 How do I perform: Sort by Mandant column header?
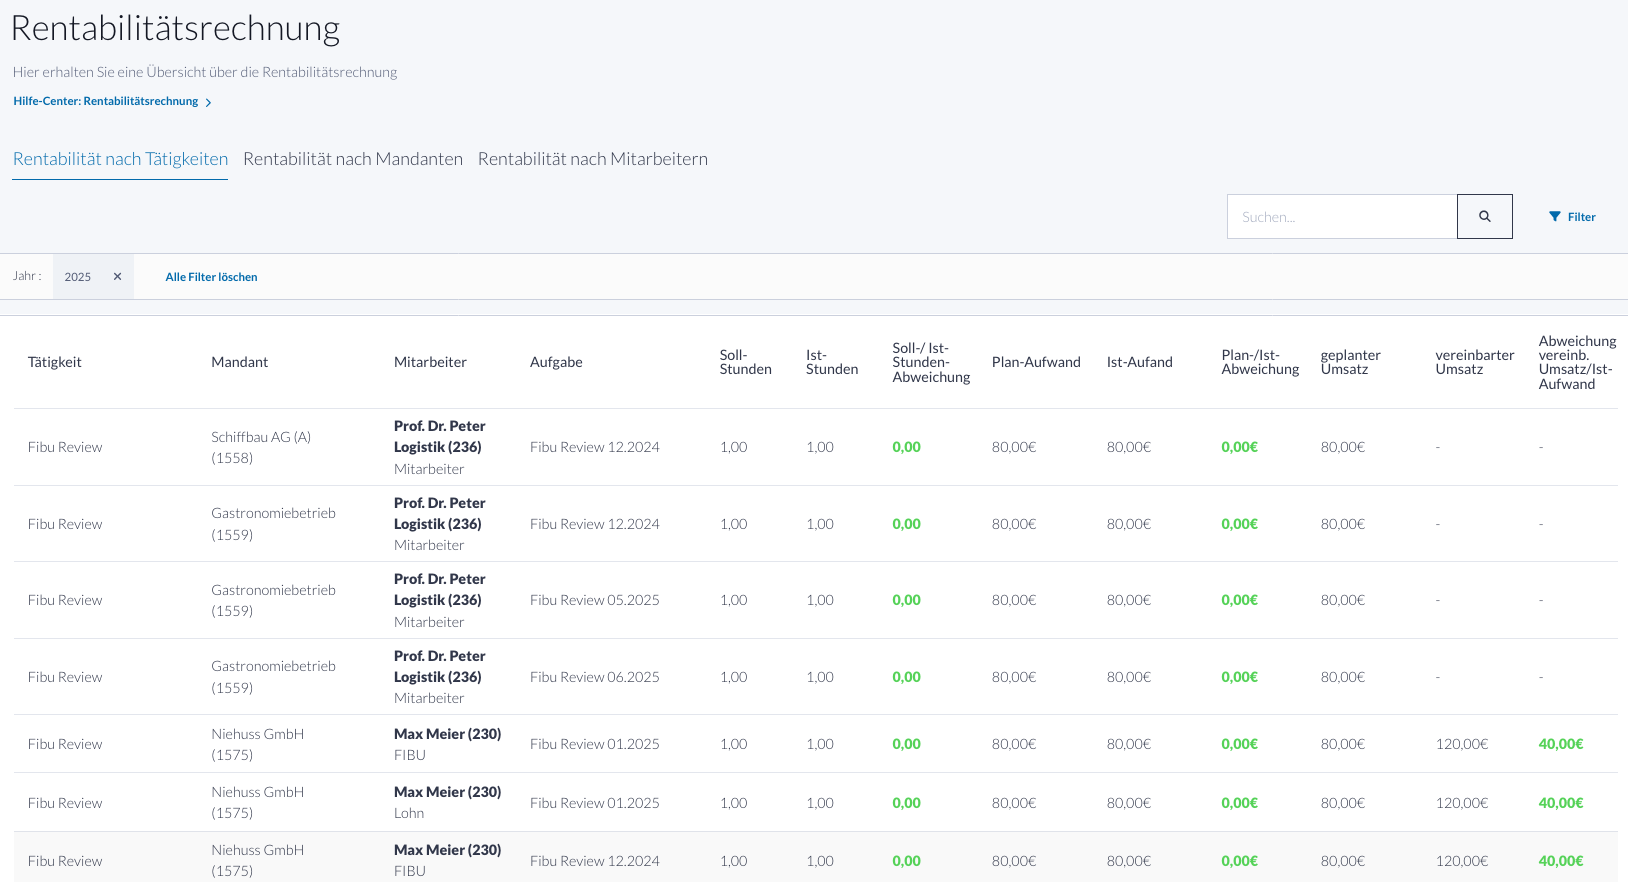coord(239,362)
